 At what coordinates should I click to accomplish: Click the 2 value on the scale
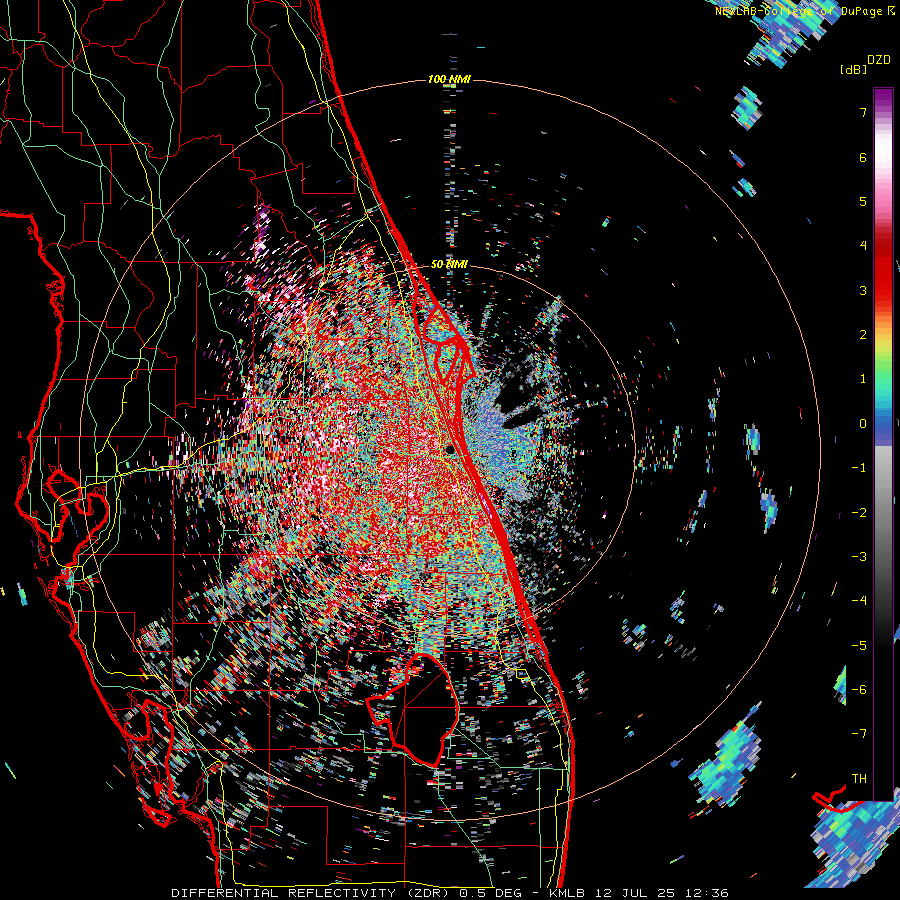click(x=863, y=335)
